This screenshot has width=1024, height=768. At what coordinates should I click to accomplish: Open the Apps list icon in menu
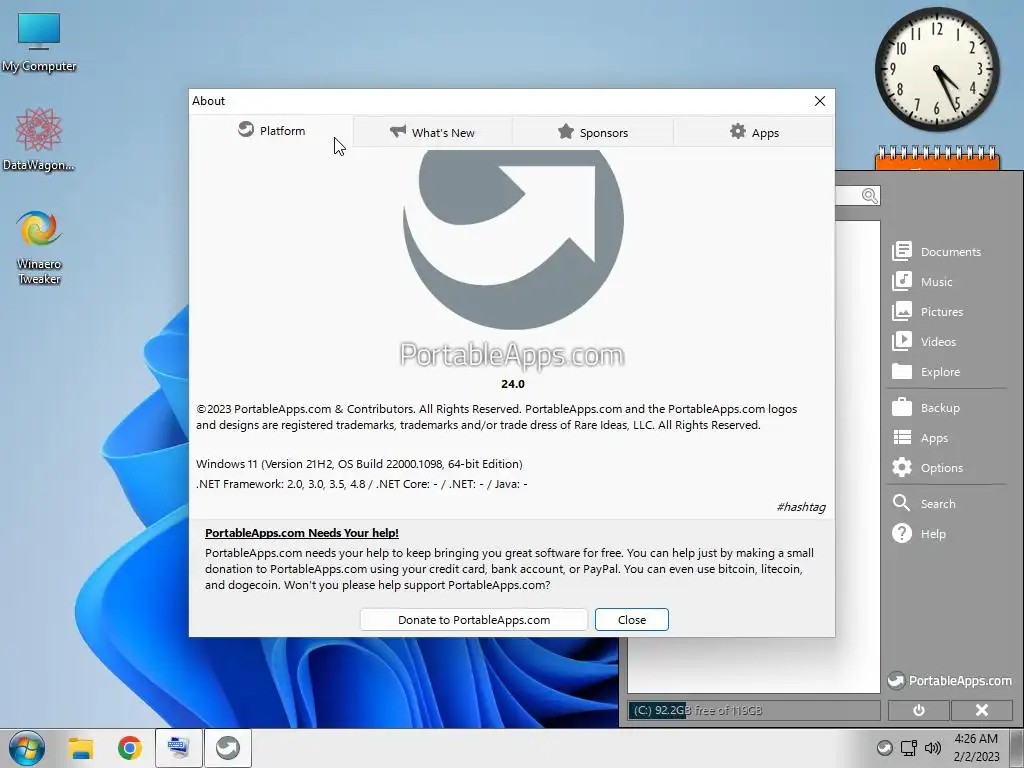902,438
